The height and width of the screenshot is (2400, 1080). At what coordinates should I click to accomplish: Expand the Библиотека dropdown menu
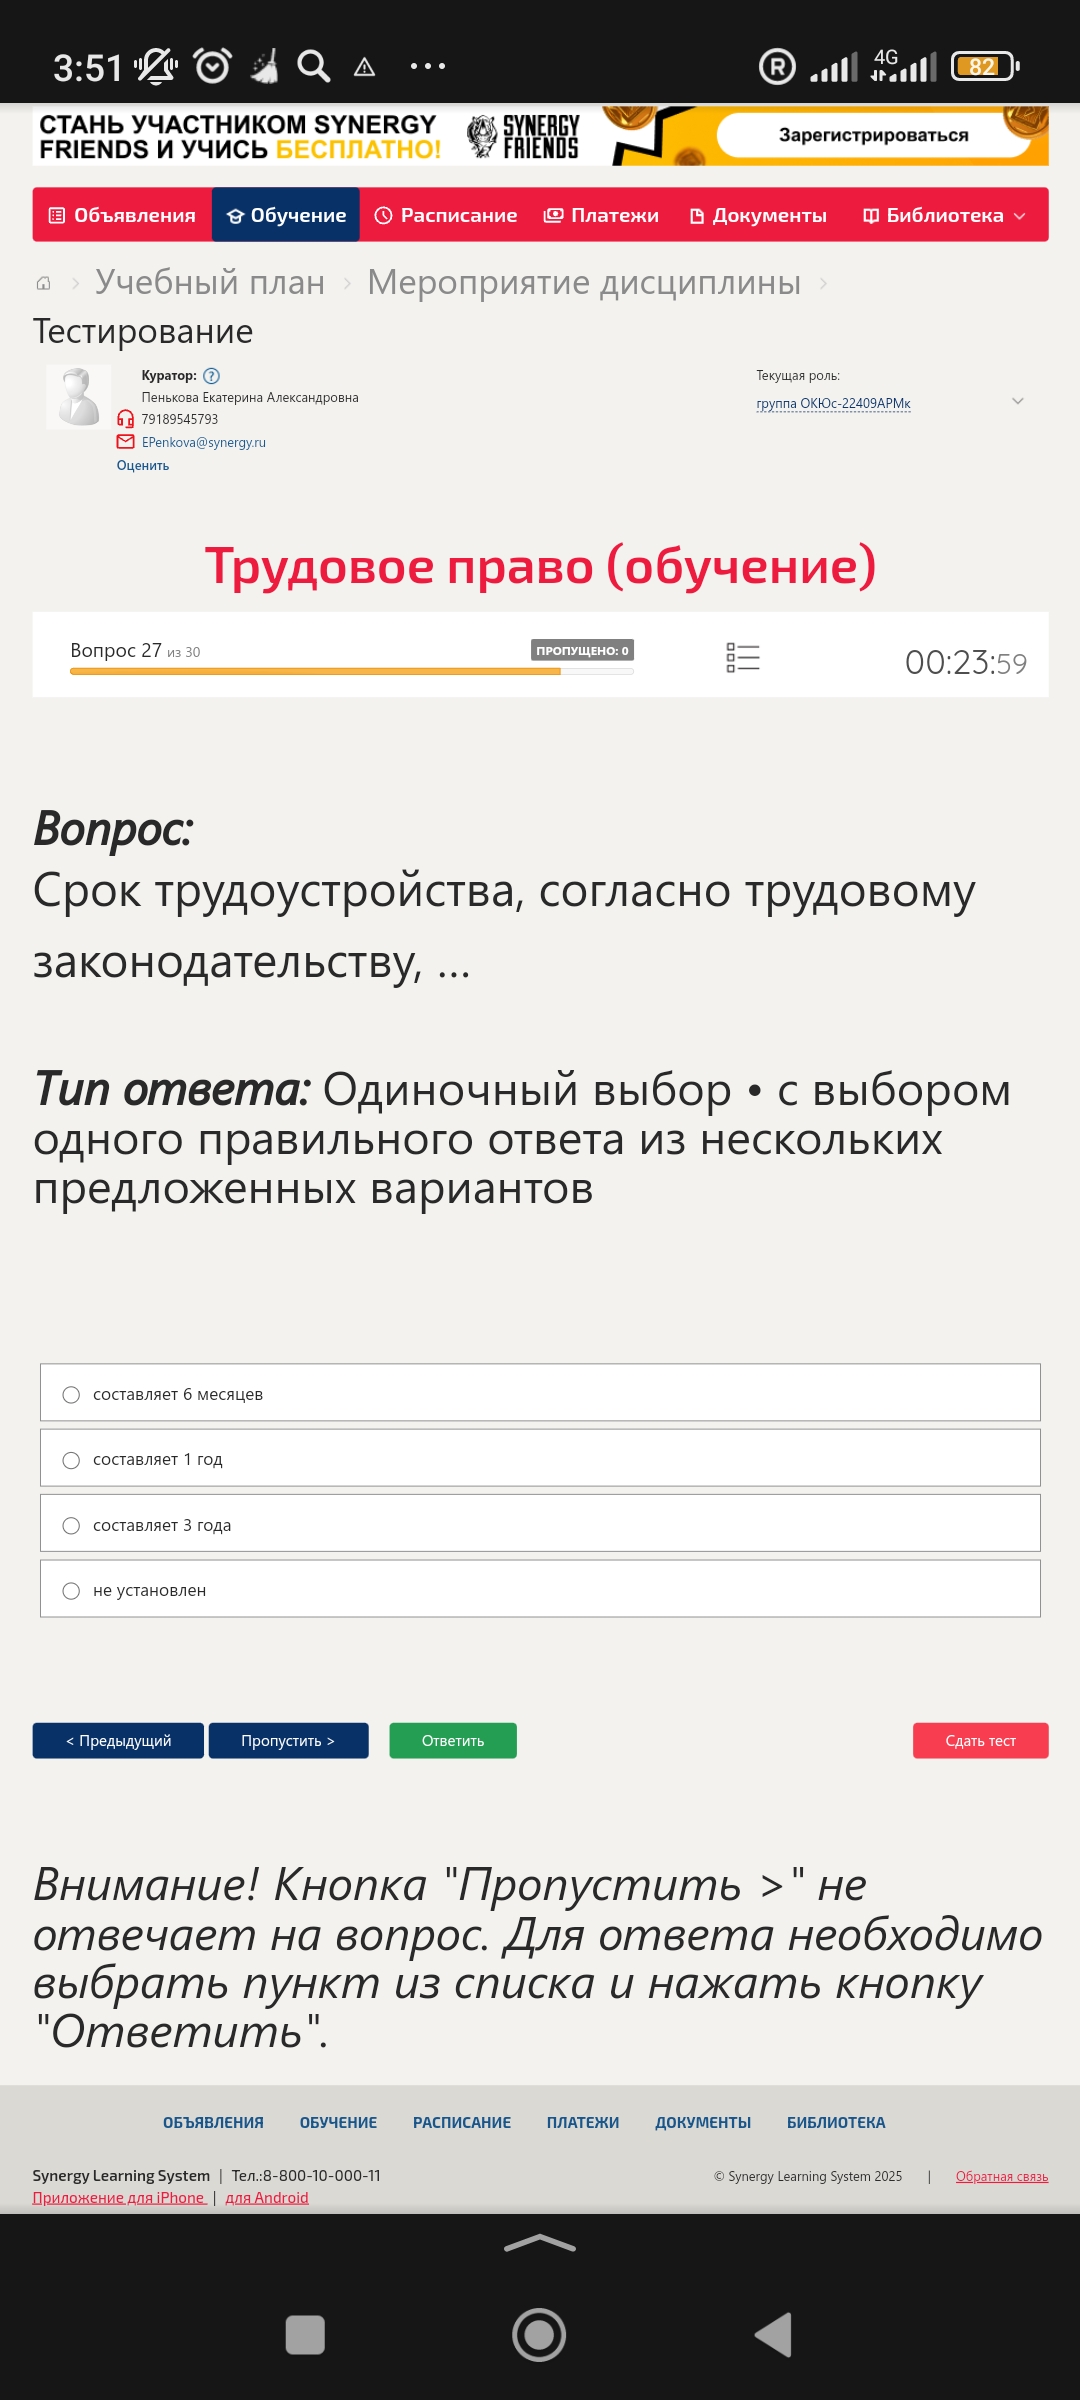(944, 215)
